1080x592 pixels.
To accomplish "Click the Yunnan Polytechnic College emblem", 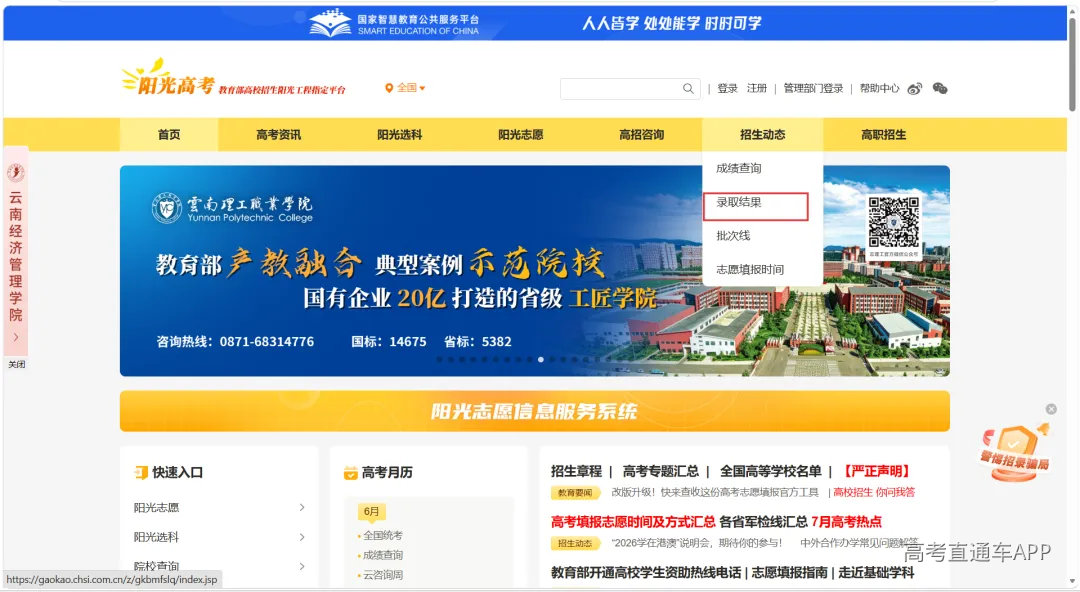I will click(167, 207).
